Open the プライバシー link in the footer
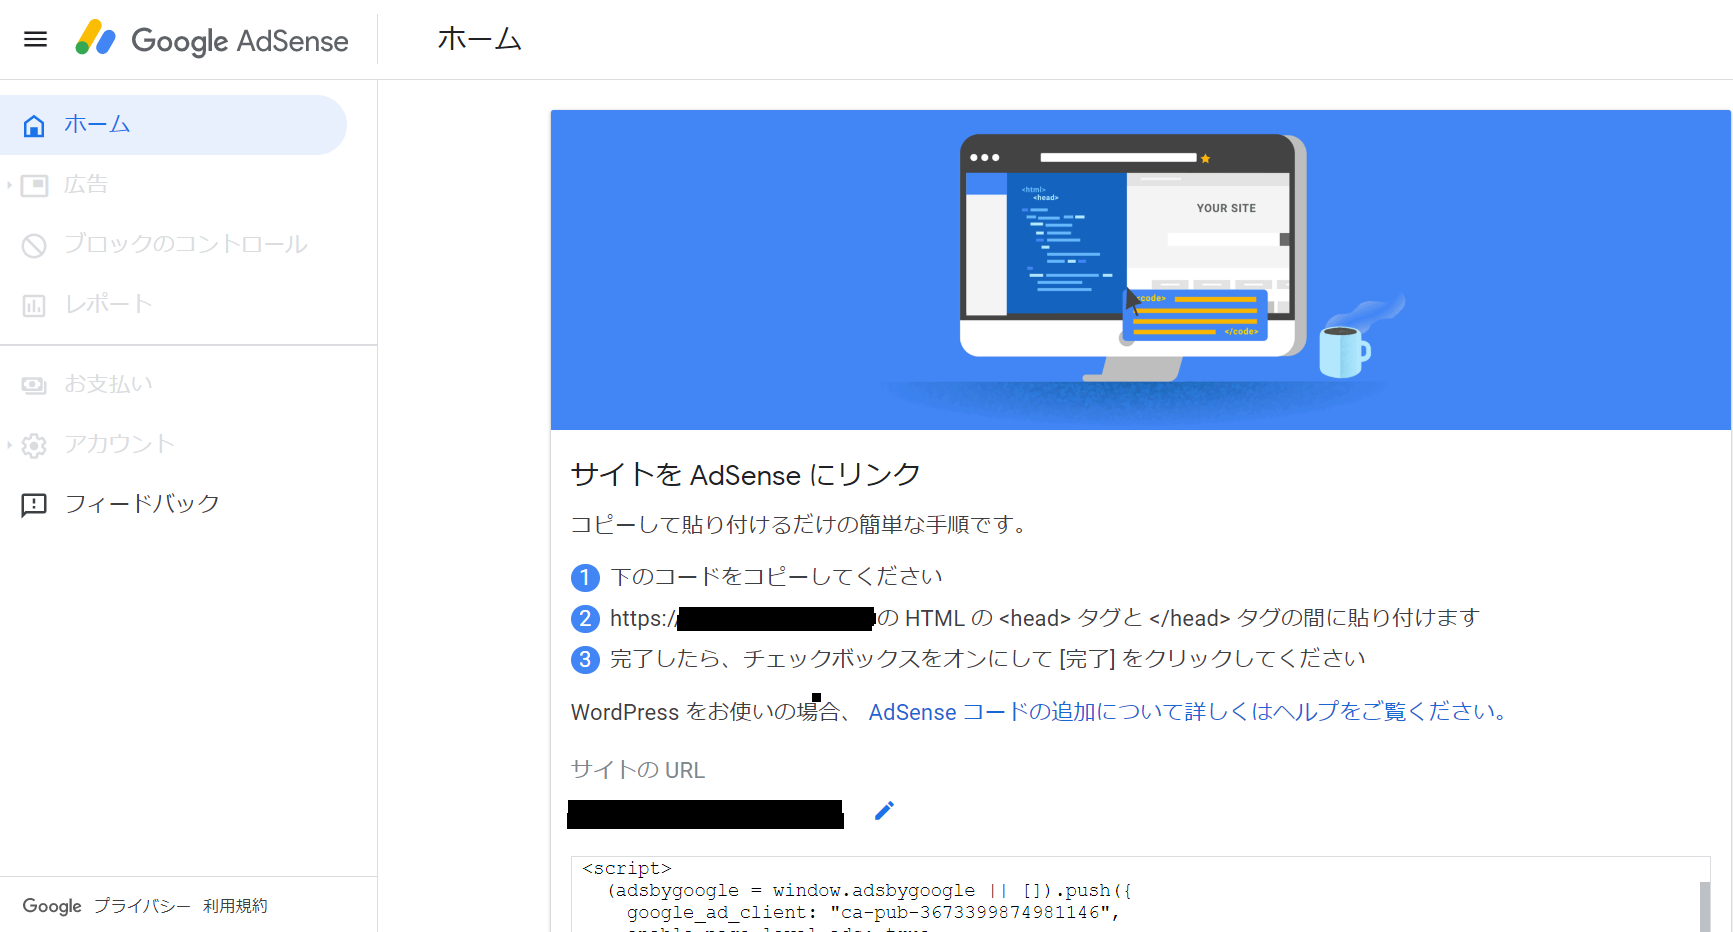1733x932 pixels. [141, 905]
